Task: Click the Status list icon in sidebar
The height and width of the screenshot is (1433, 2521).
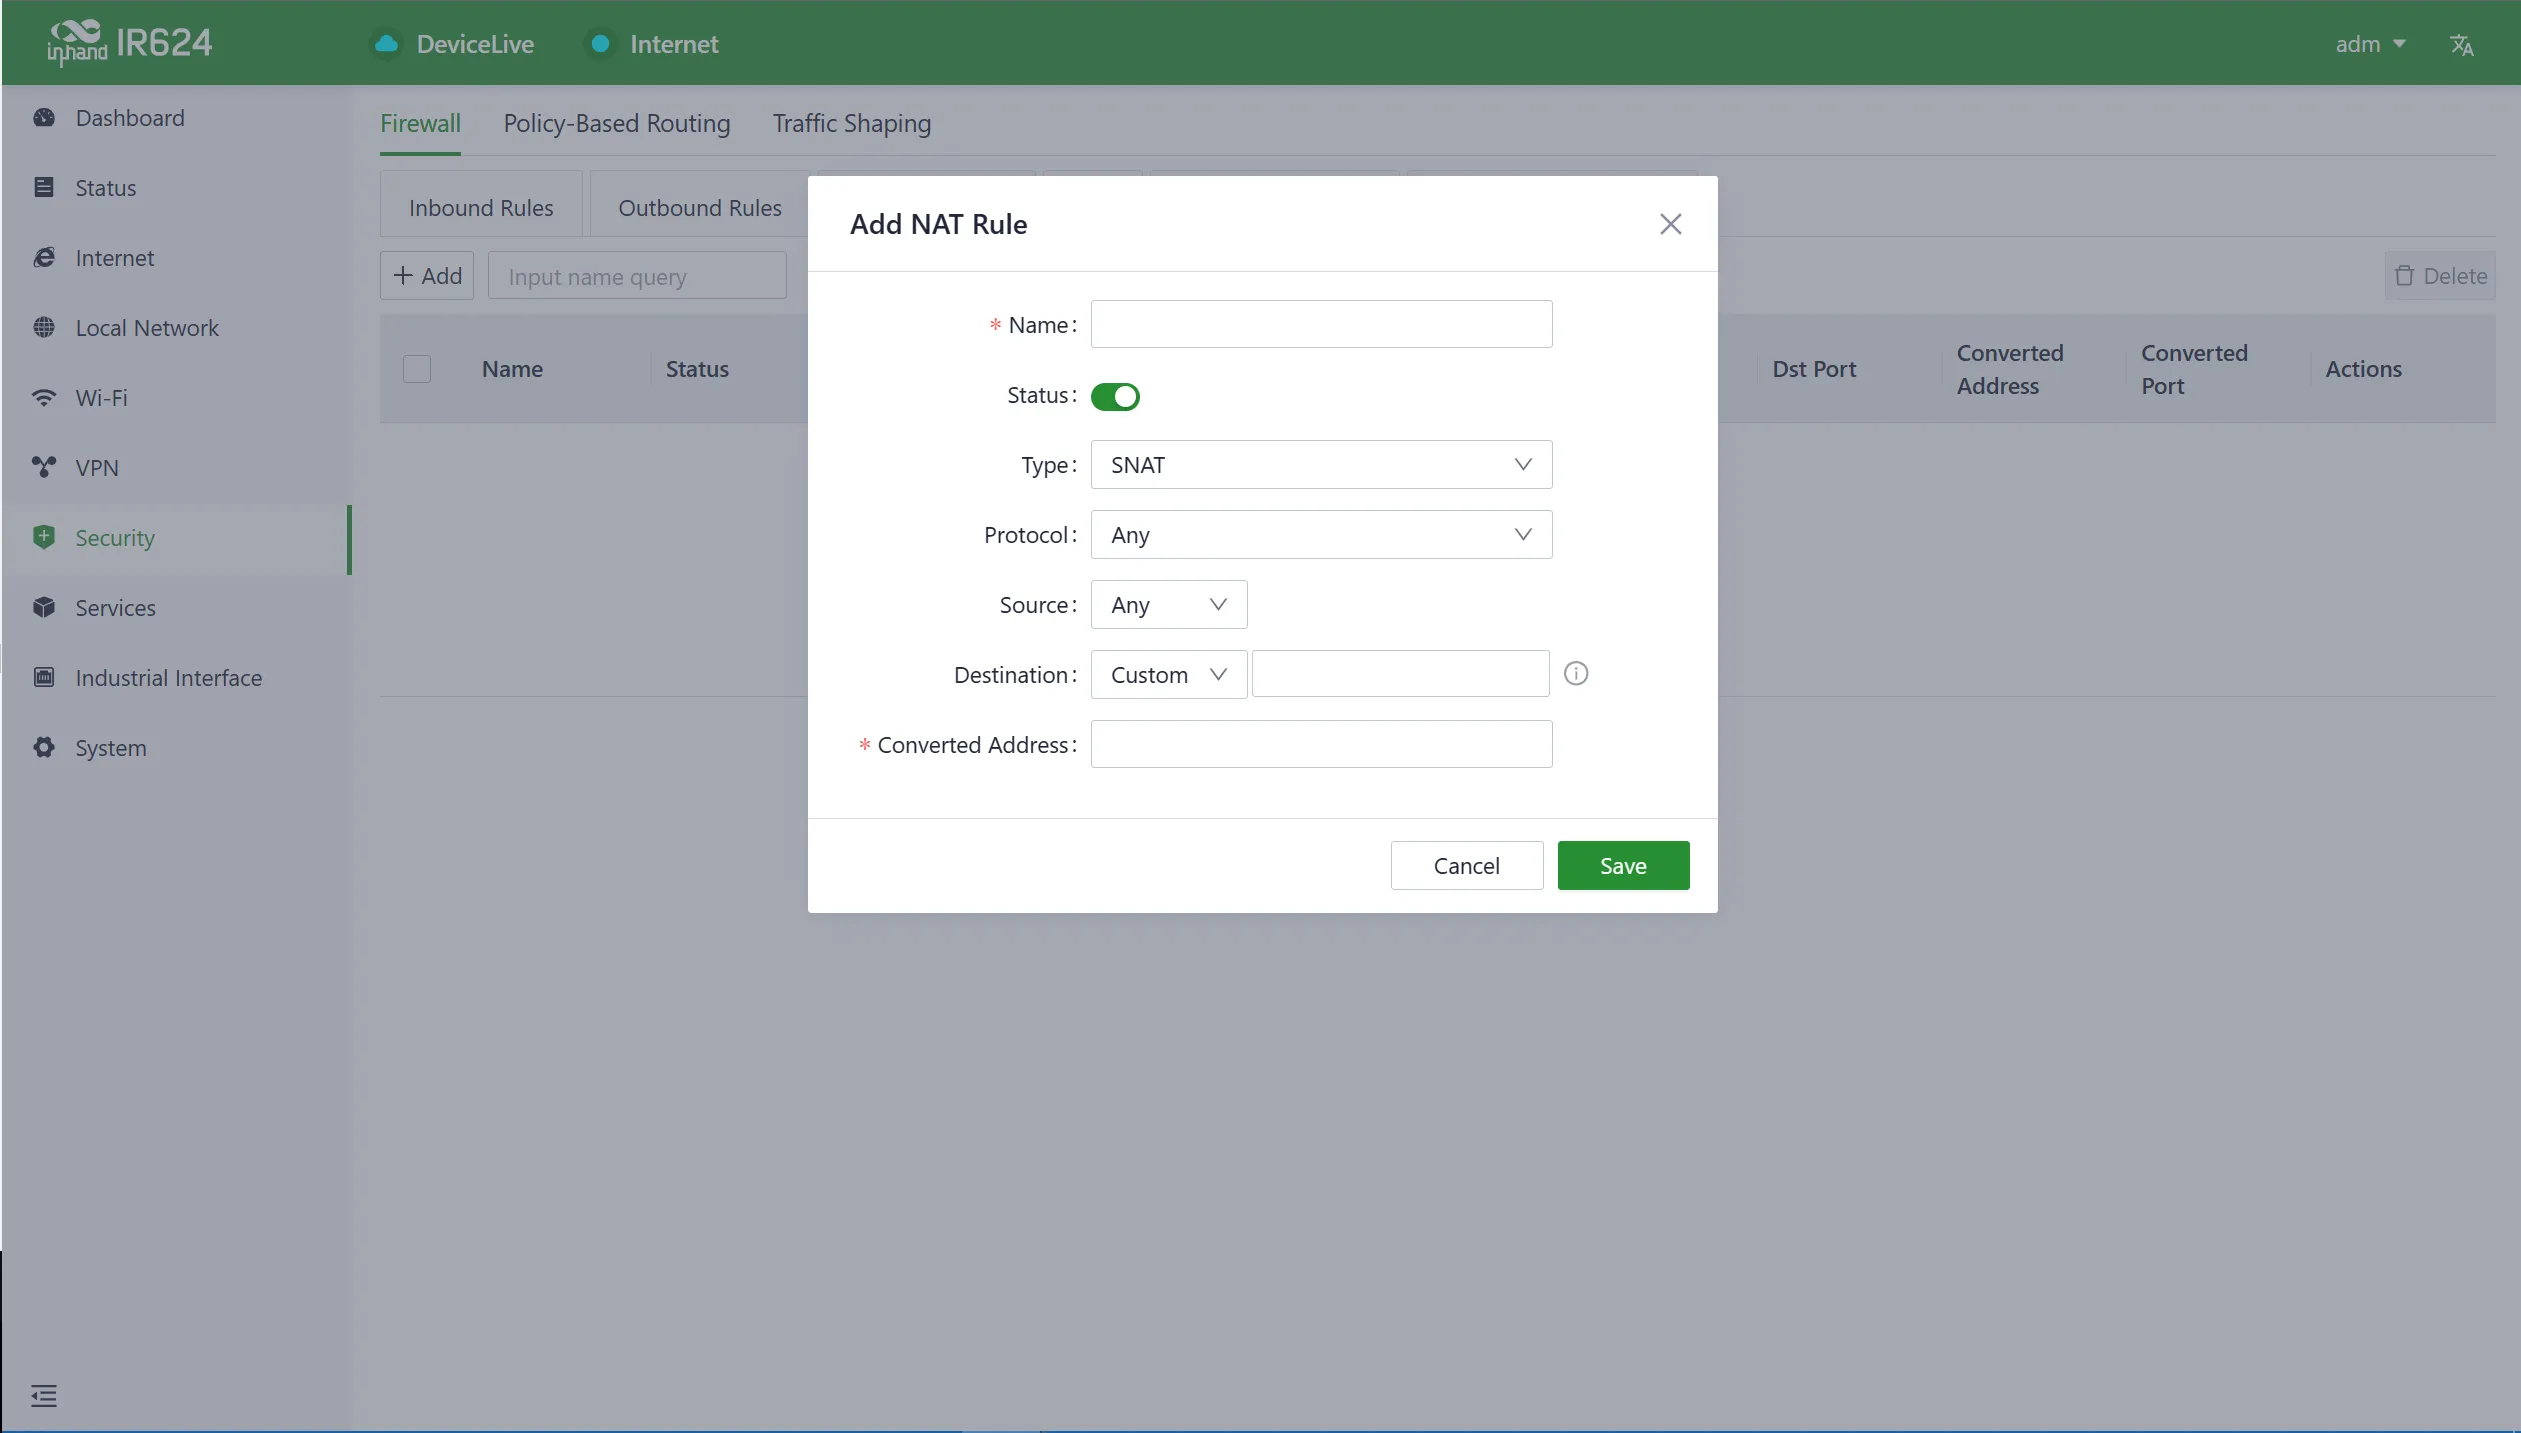Action: [x=44, y=188]
